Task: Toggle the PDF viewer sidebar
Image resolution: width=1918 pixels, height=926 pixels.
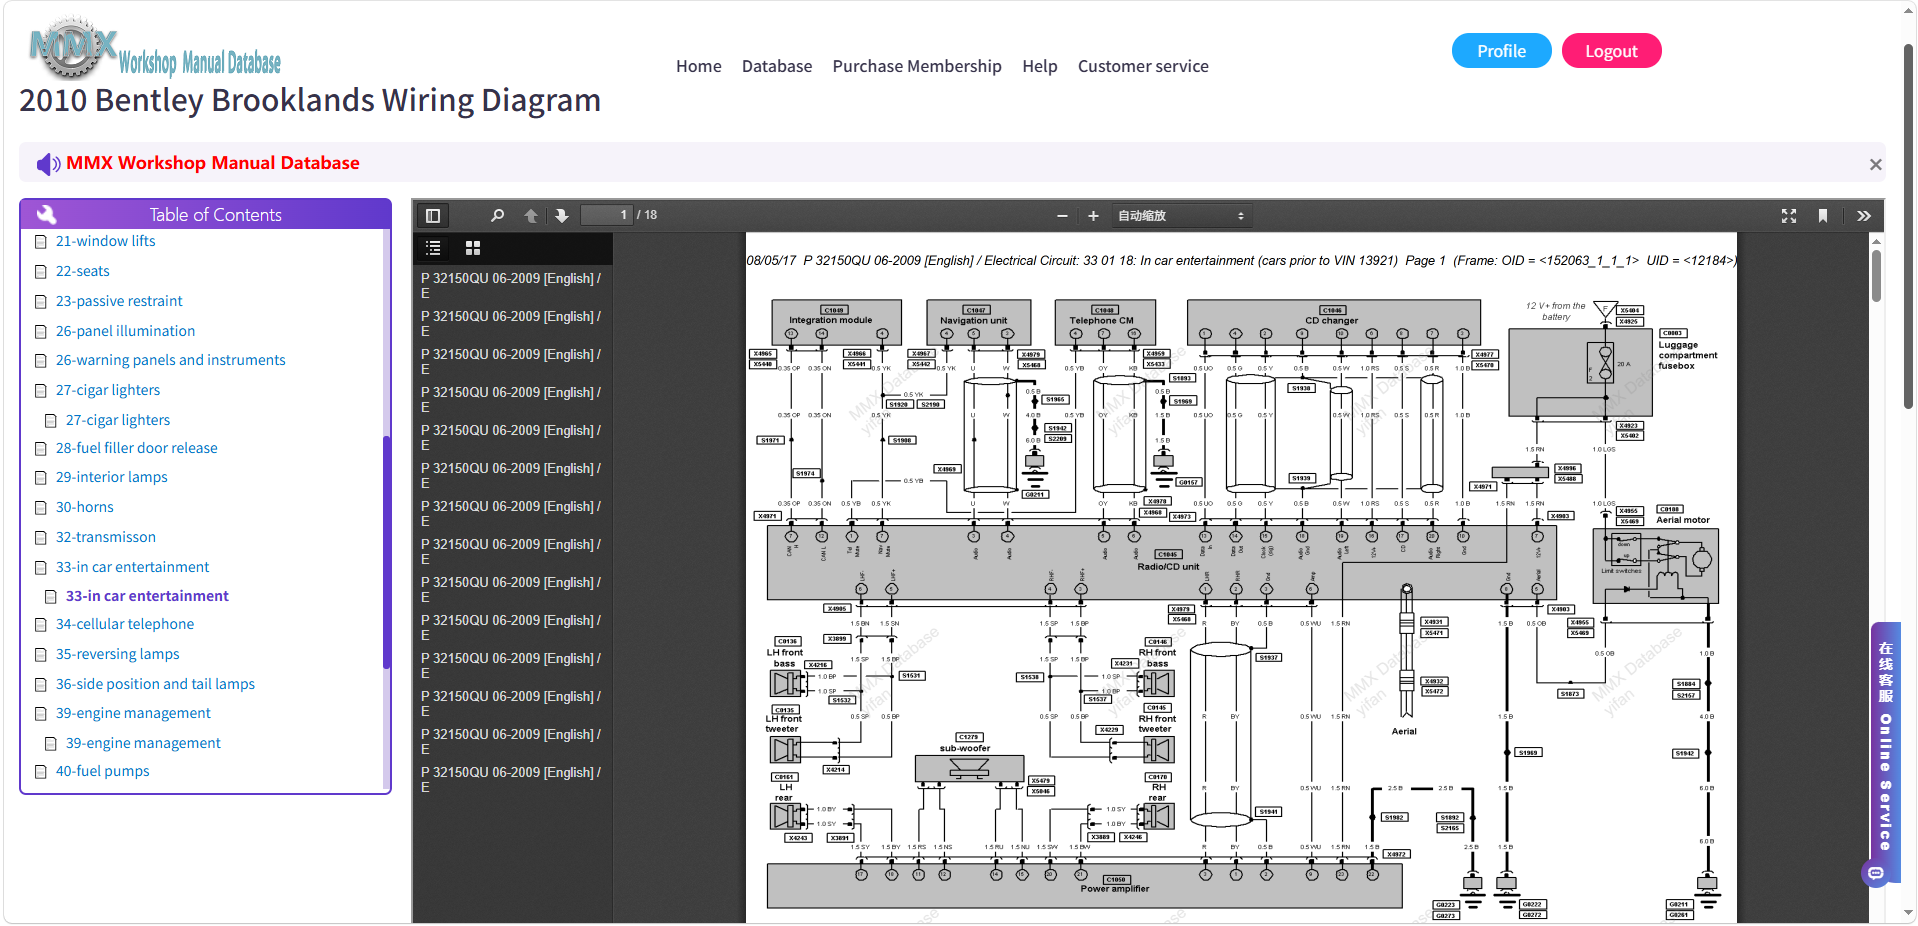Action: pyautogui.click(x=433, y=216)
